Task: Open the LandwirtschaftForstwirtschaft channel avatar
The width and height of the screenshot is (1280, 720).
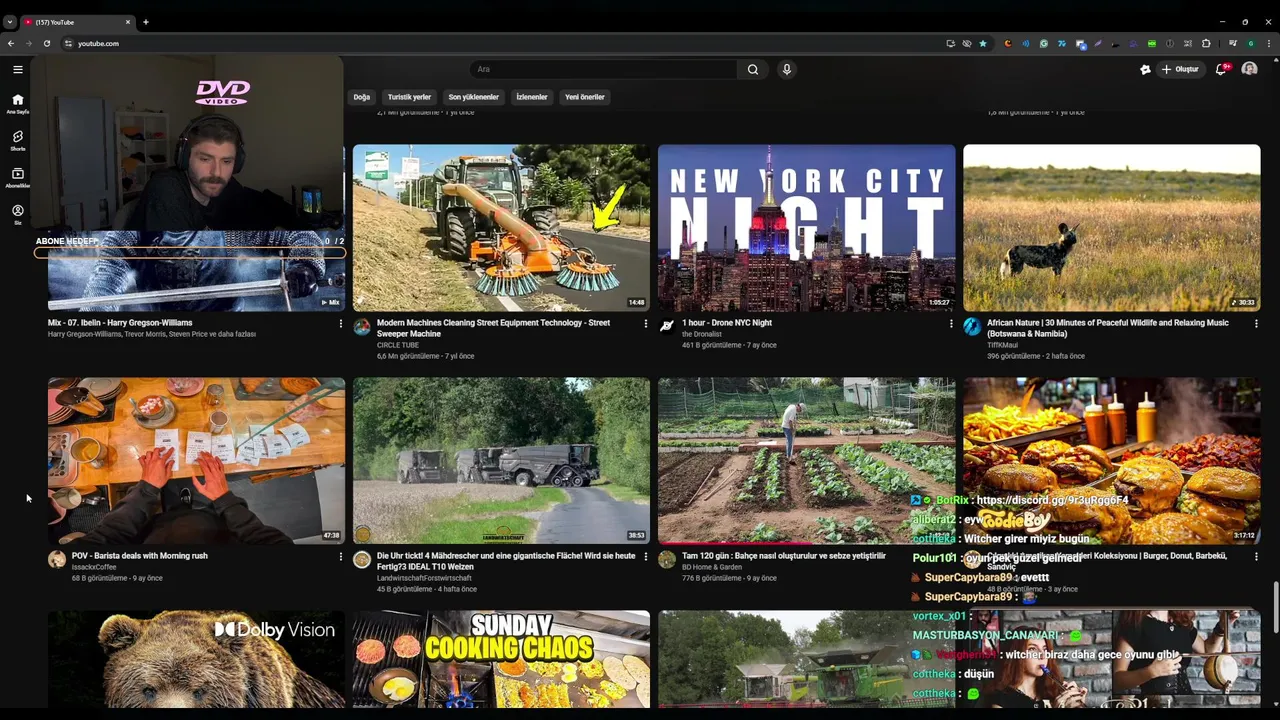Action: [362, 560]
